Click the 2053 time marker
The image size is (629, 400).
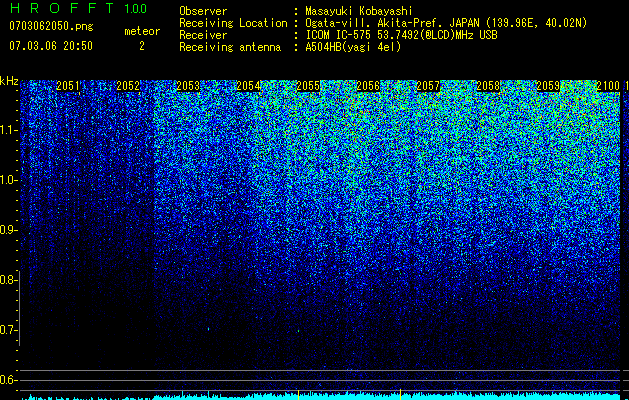point(188,86)
